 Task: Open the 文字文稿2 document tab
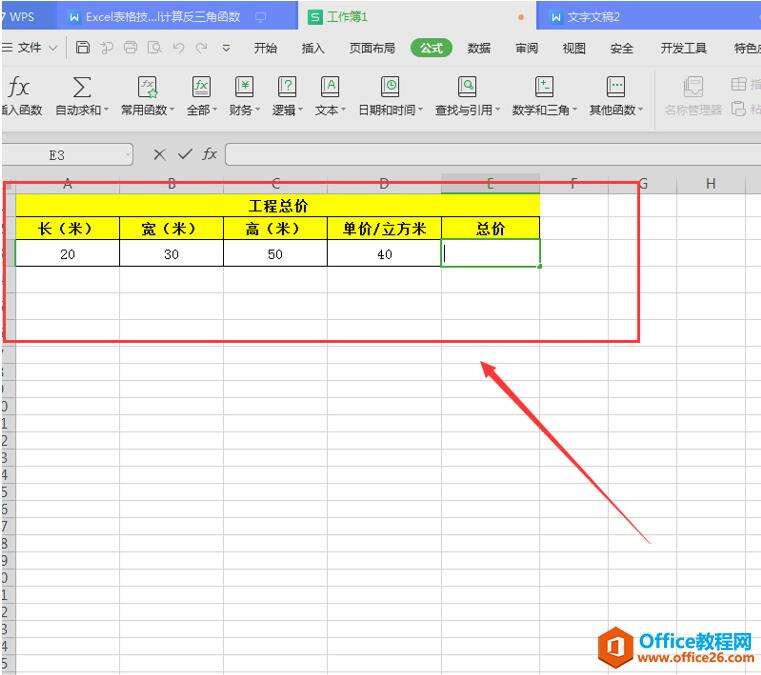tap(648, 17)
